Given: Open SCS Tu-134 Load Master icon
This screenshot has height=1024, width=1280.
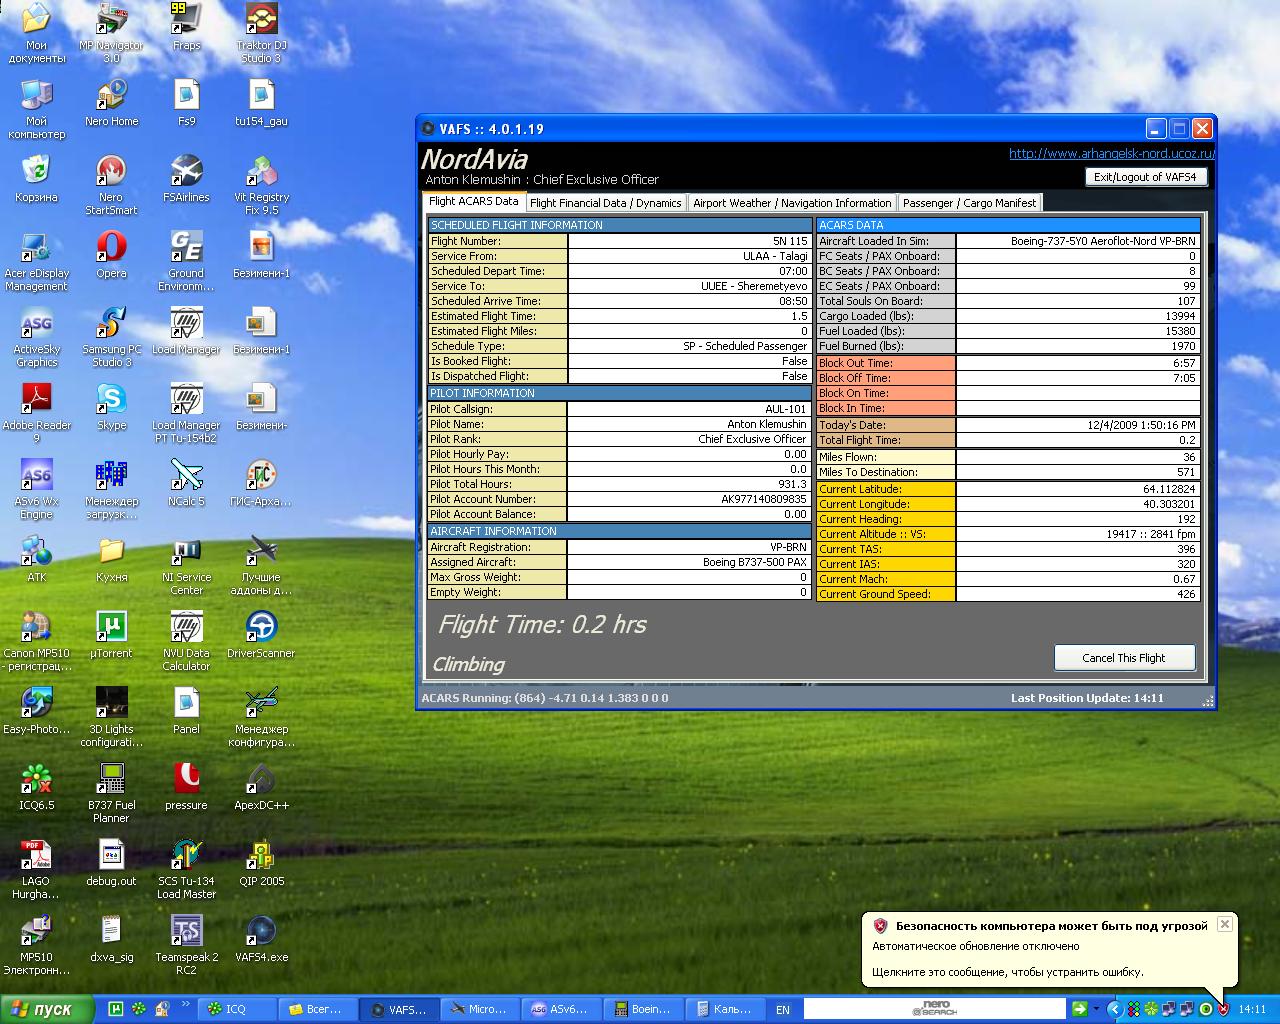Looking at the screenshot, I should tap(186, 869).
